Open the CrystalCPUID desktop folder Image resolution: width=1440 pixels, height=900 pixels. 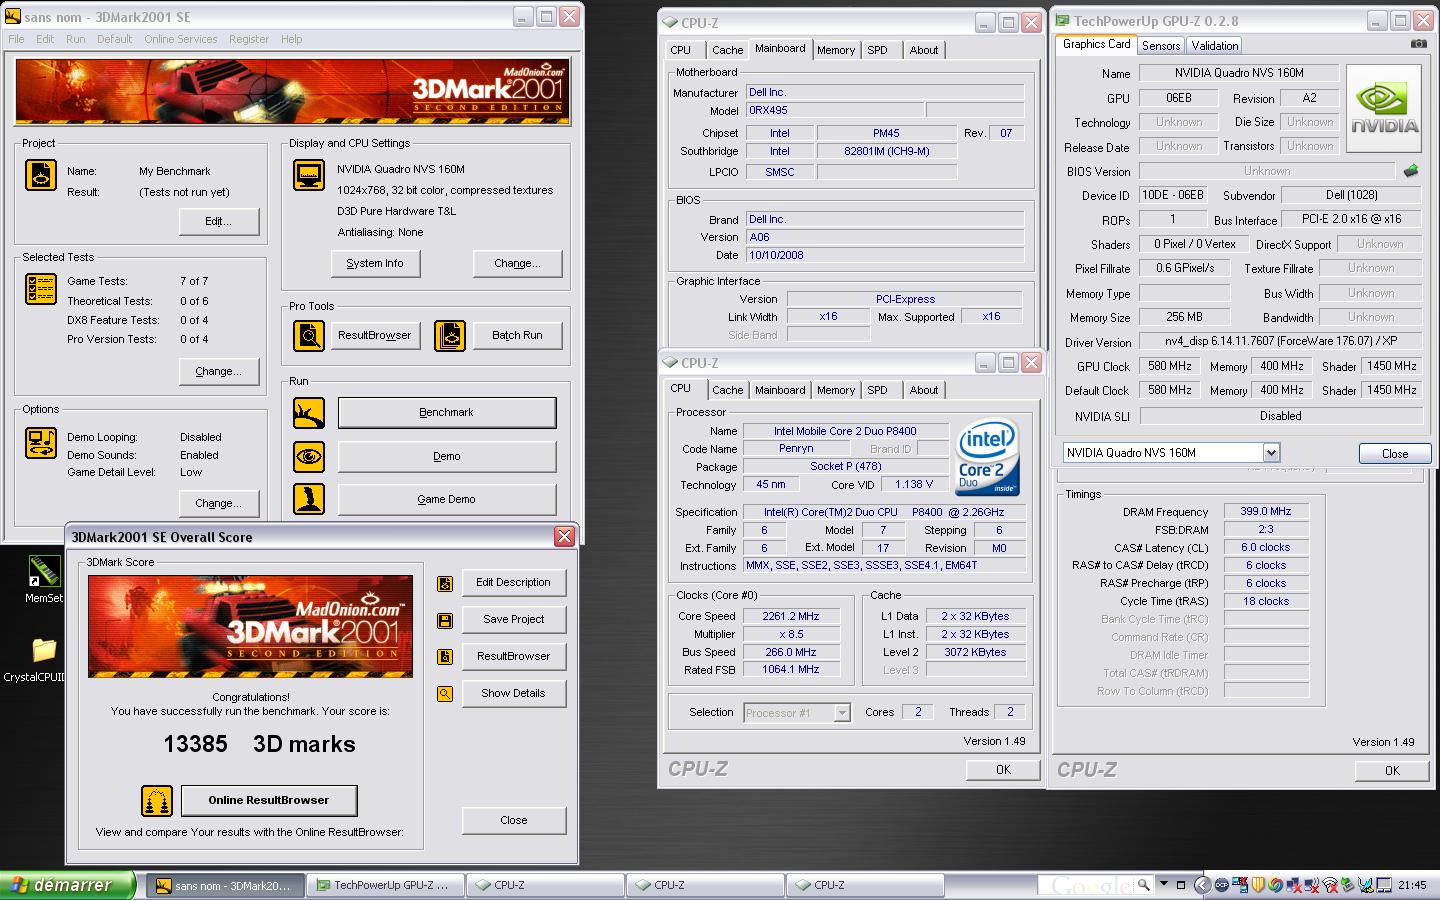43,660
